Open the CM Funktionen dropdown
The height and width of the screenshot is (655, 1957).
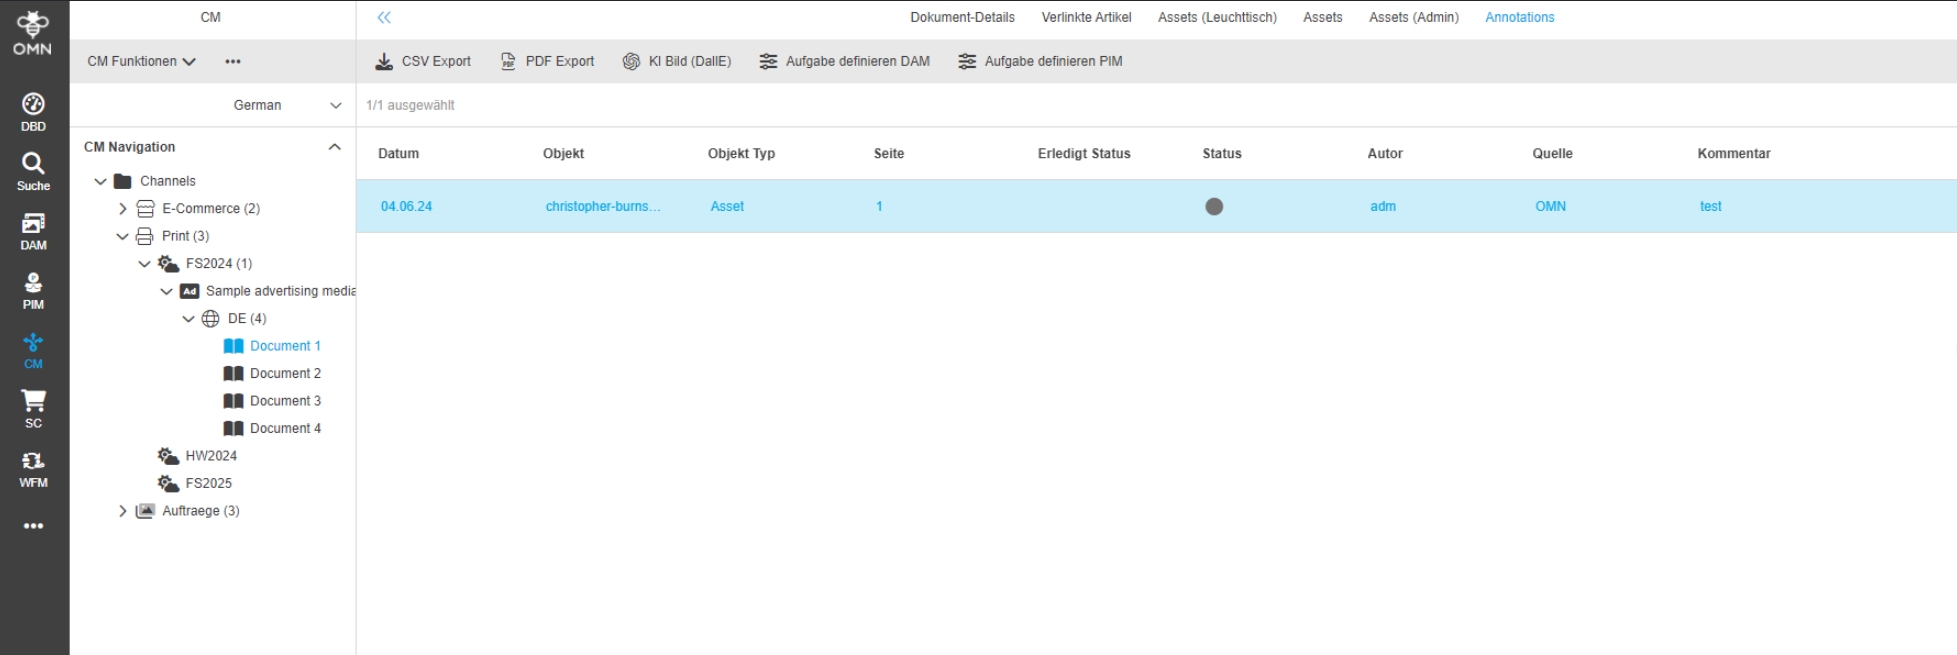coord(141,61)
